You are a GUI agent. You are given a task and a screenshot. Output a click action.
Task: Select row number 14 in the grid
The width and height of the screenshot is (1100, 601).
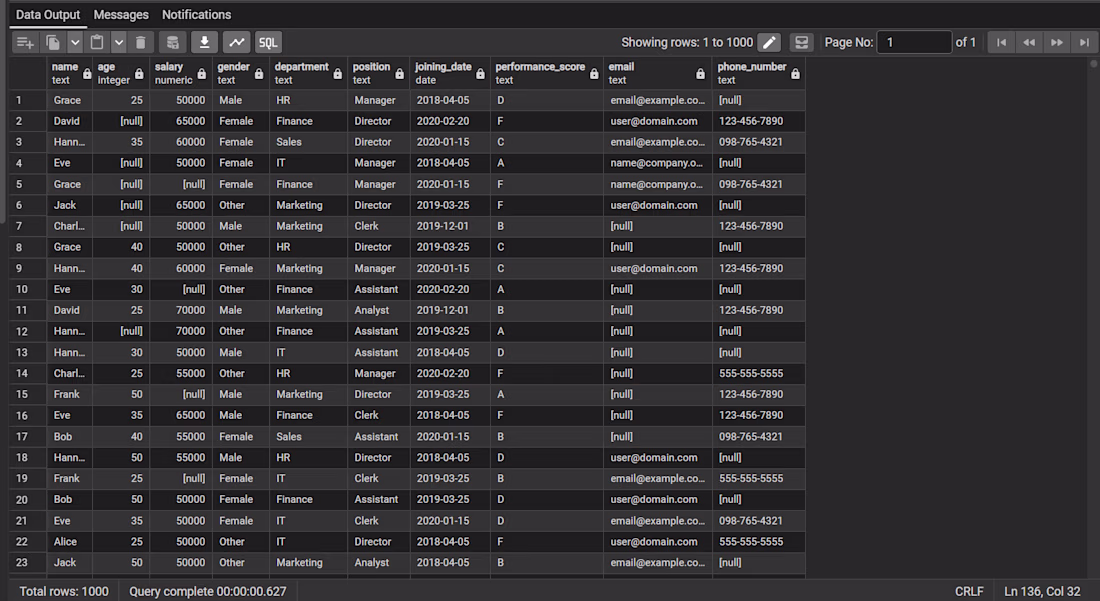(27, 374)
